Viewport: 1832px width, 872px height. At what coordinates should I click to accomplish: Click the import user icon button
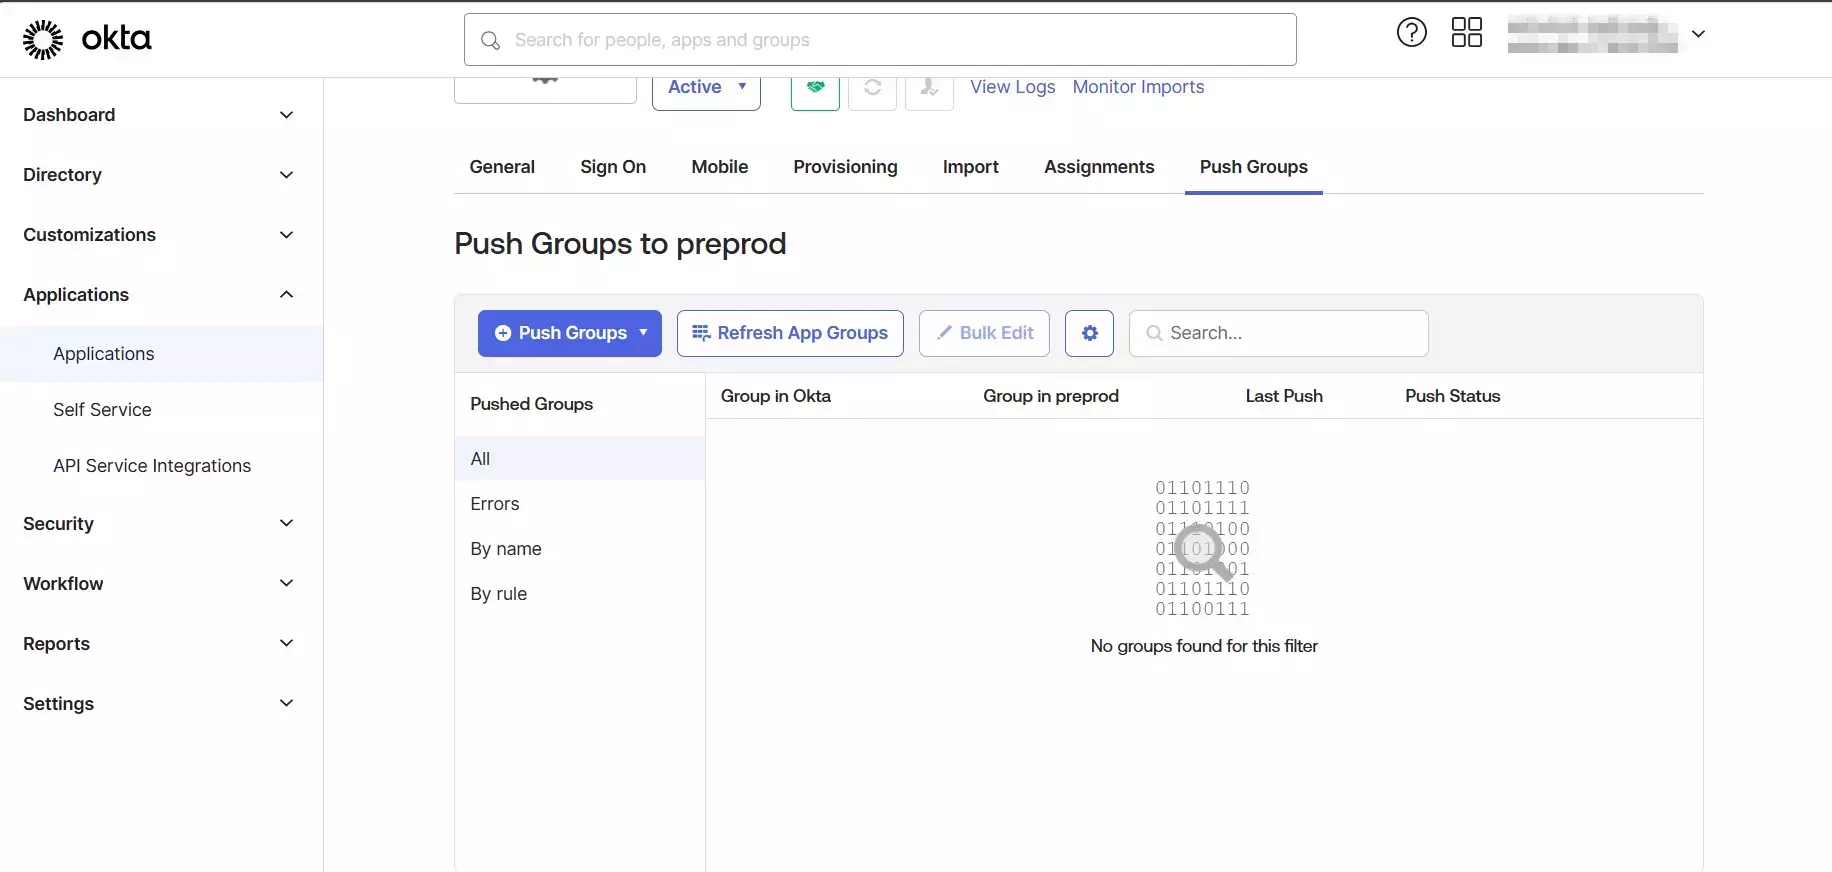[x=929, y=90]
